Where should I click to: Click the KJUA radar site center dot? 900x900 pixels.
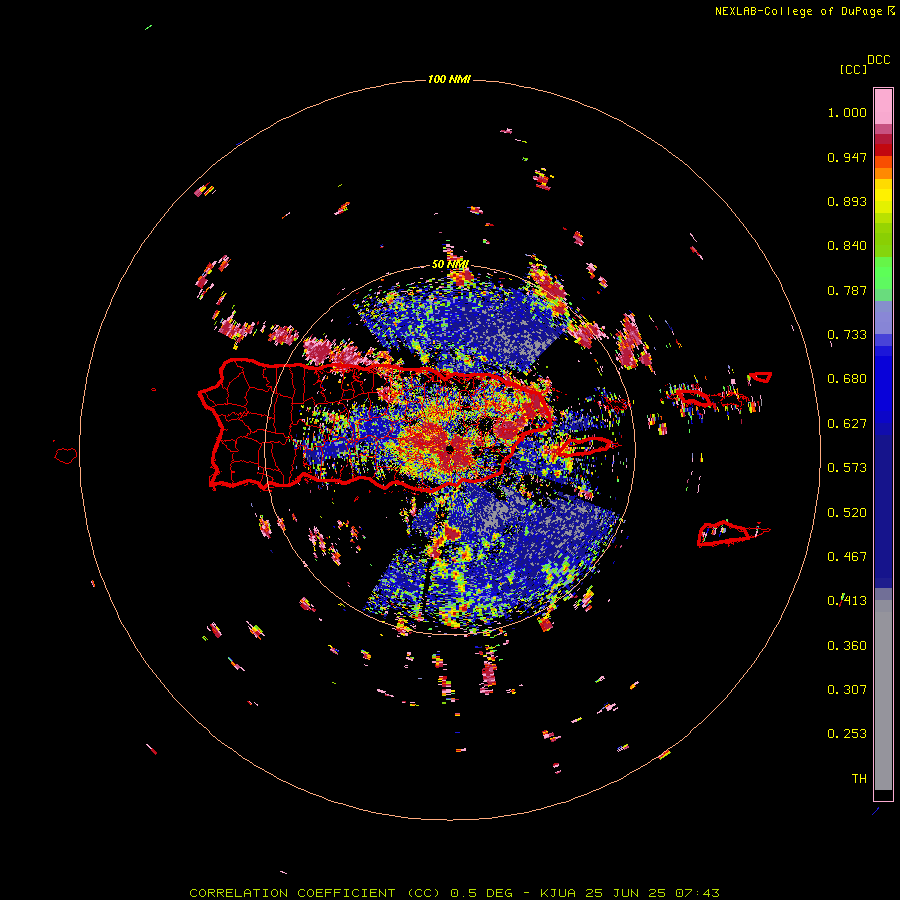pos(450,449)
